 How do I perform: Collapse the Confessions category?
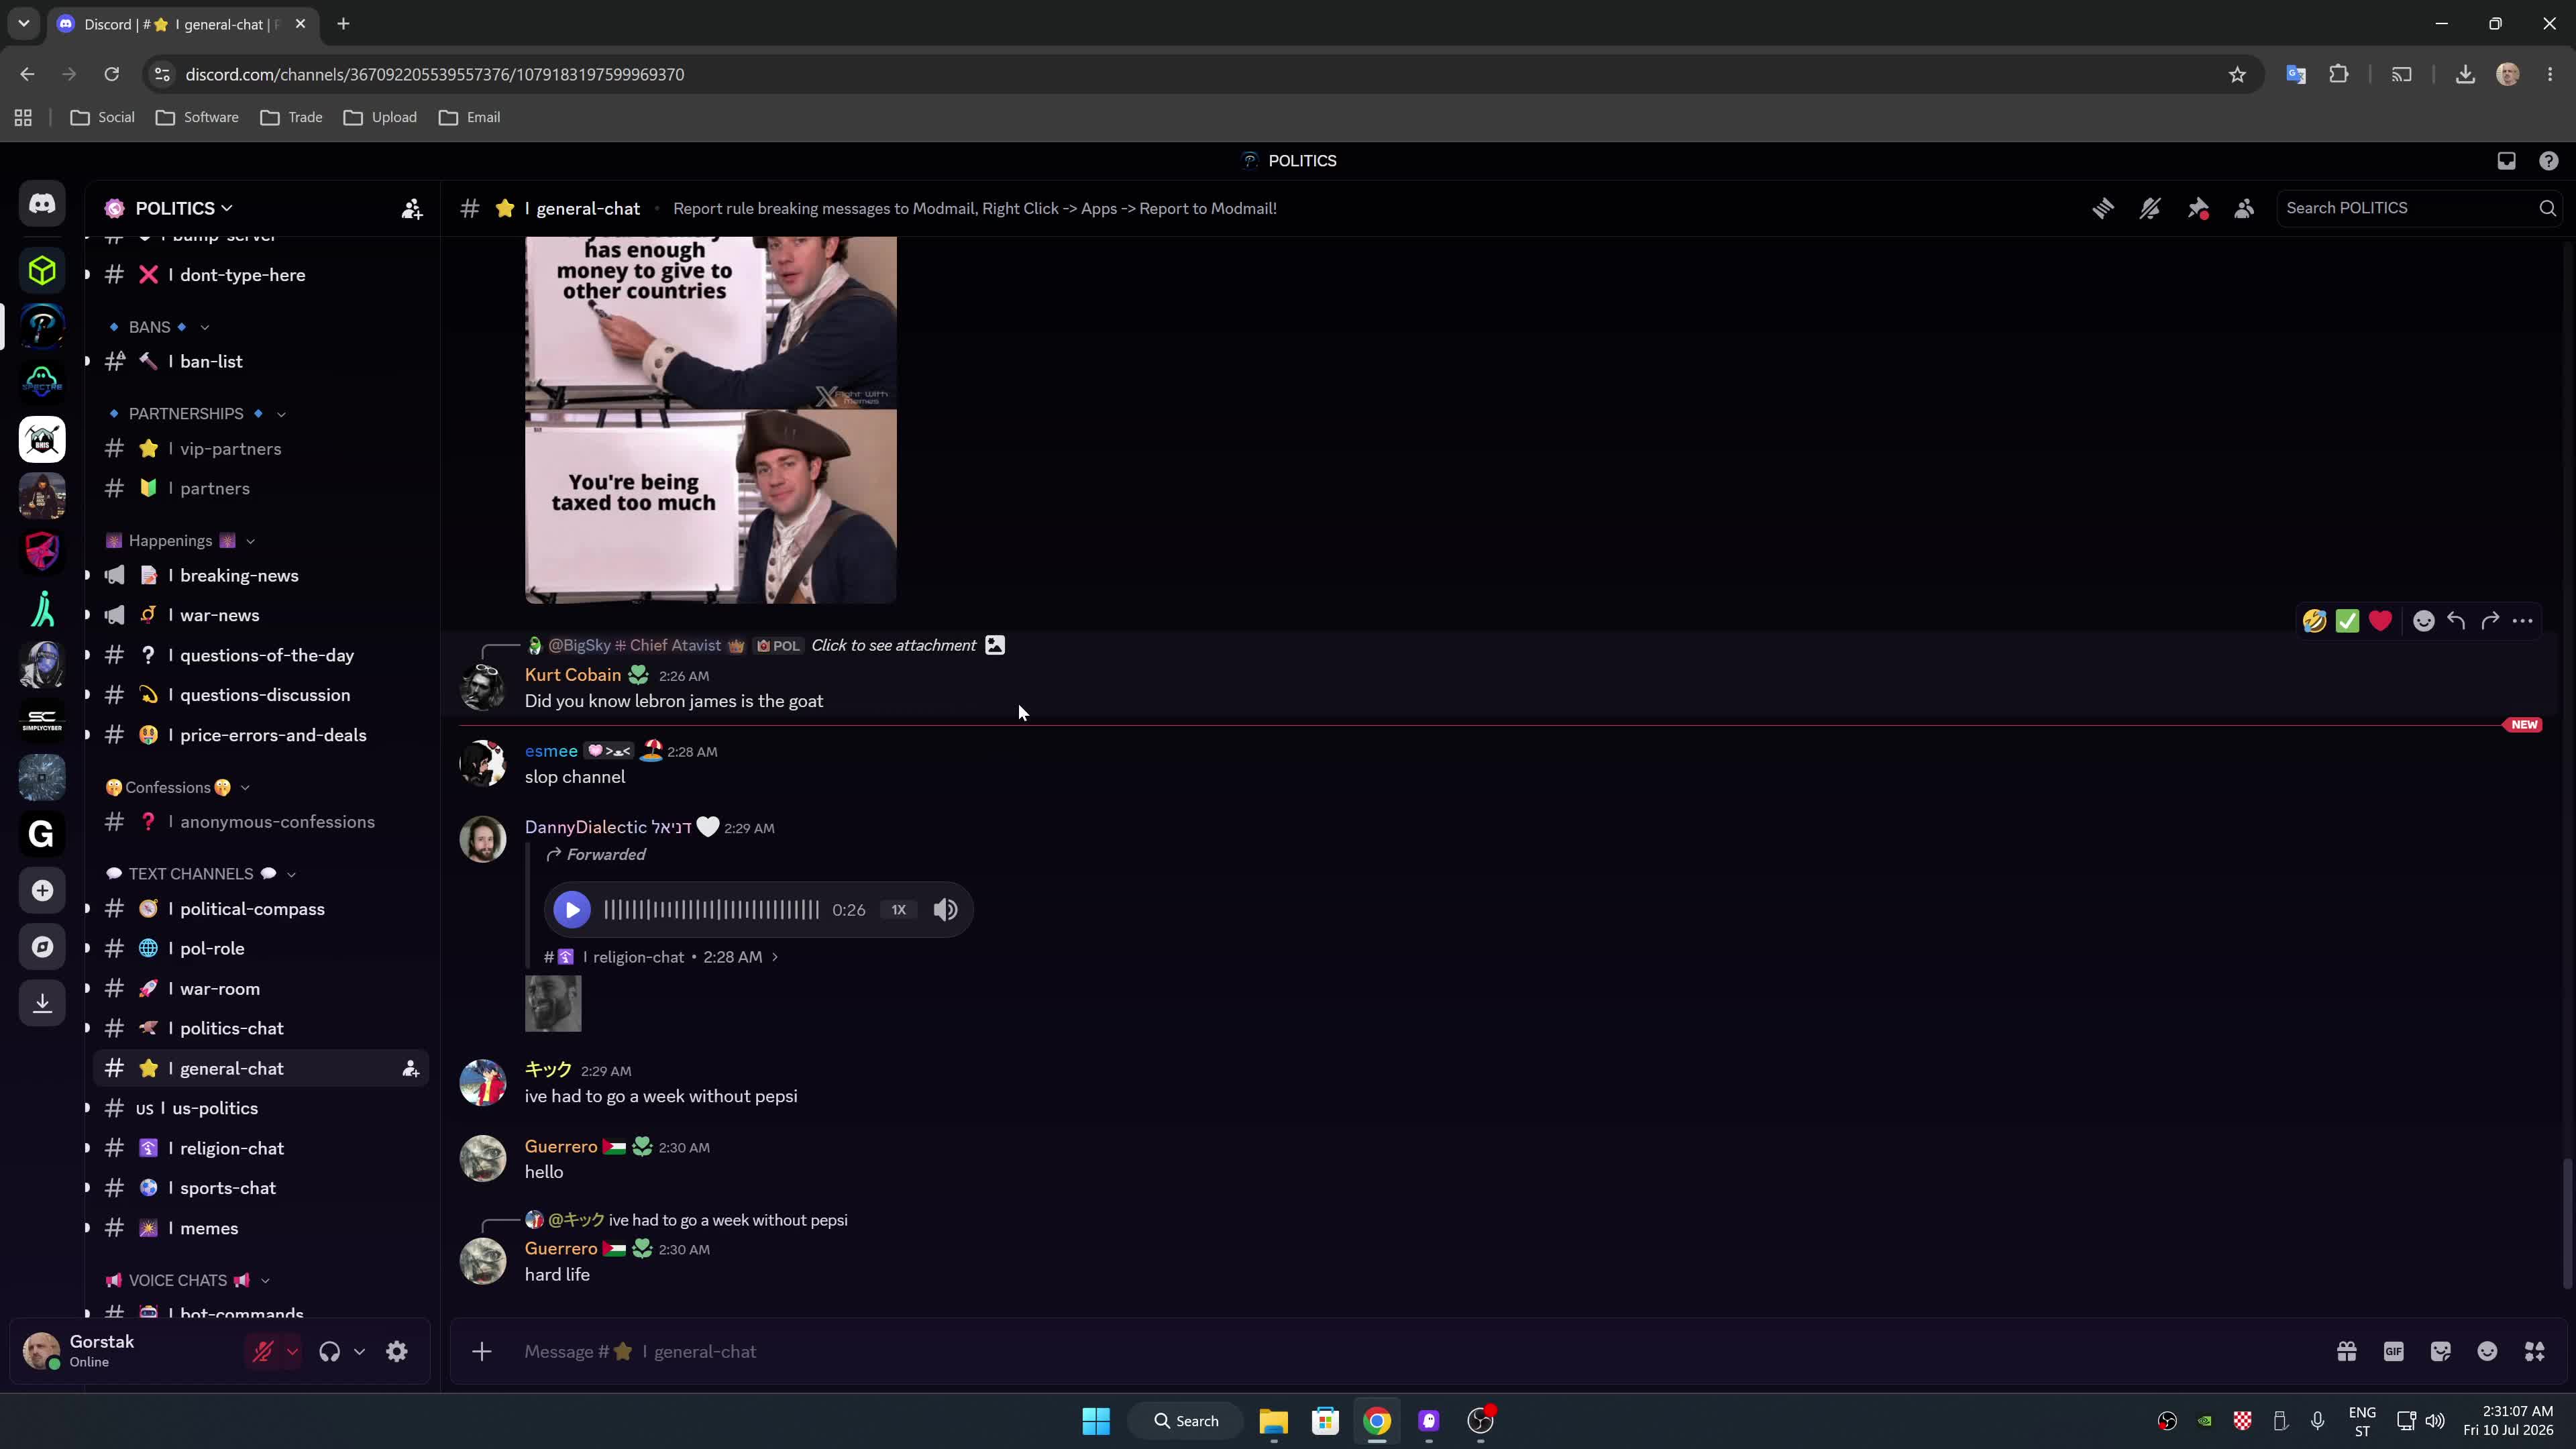click(x=177, y=788)
